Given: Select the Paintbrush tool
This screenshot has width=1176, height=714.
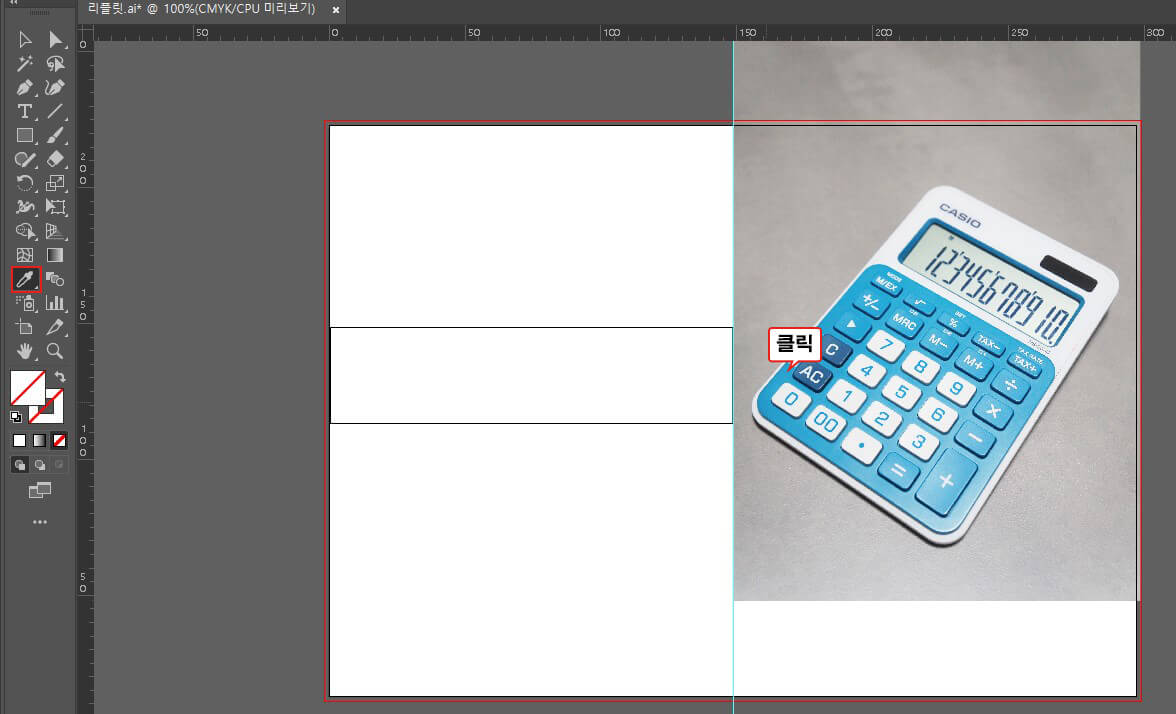Looking at the screenshot, I should tap(55, 135).
